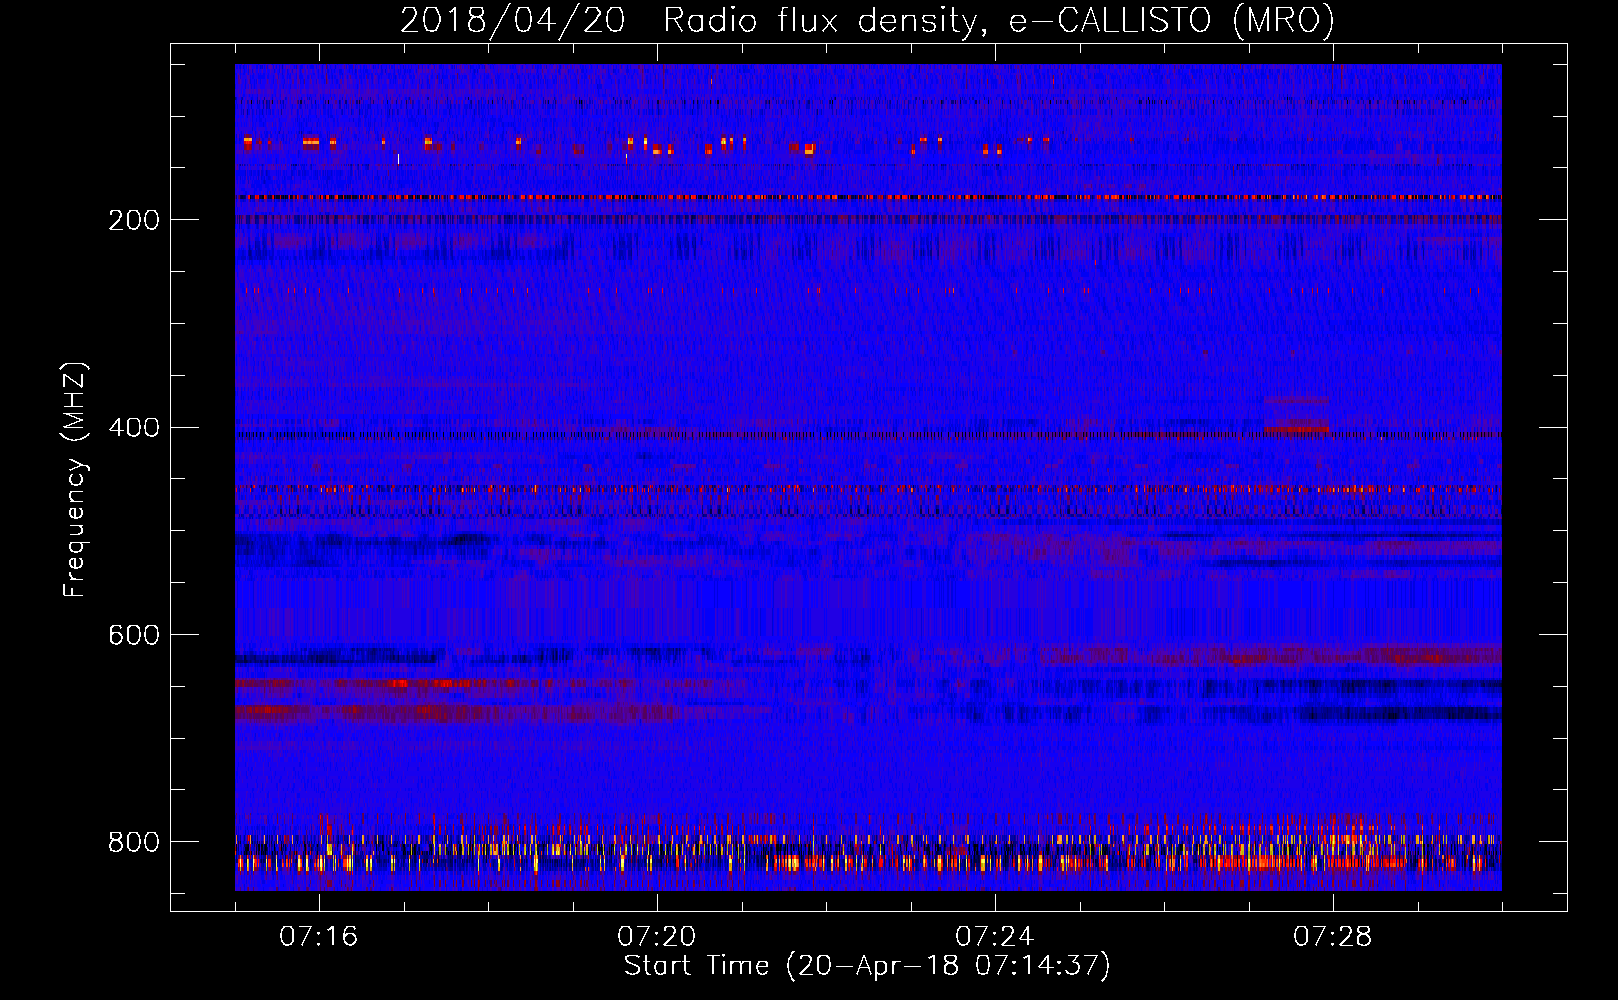
Task: Click the 400 frequency tick label
Action: tap(133, 428)
